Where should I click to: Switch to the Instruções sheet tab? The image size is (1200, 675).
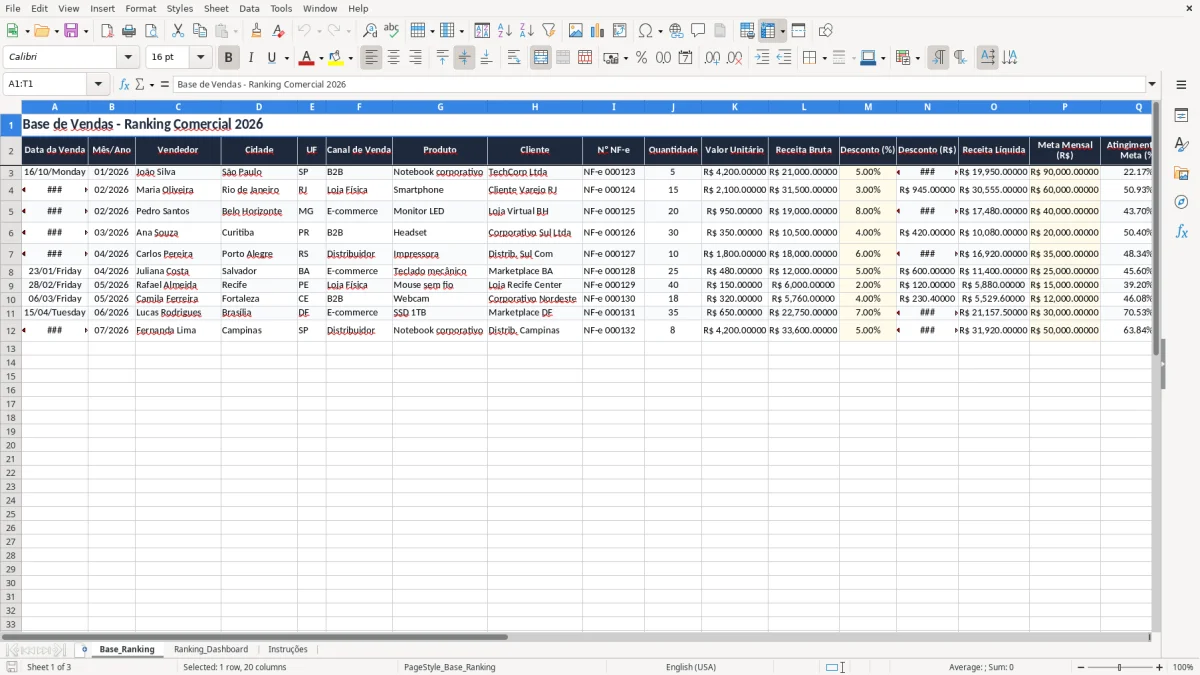288,649
